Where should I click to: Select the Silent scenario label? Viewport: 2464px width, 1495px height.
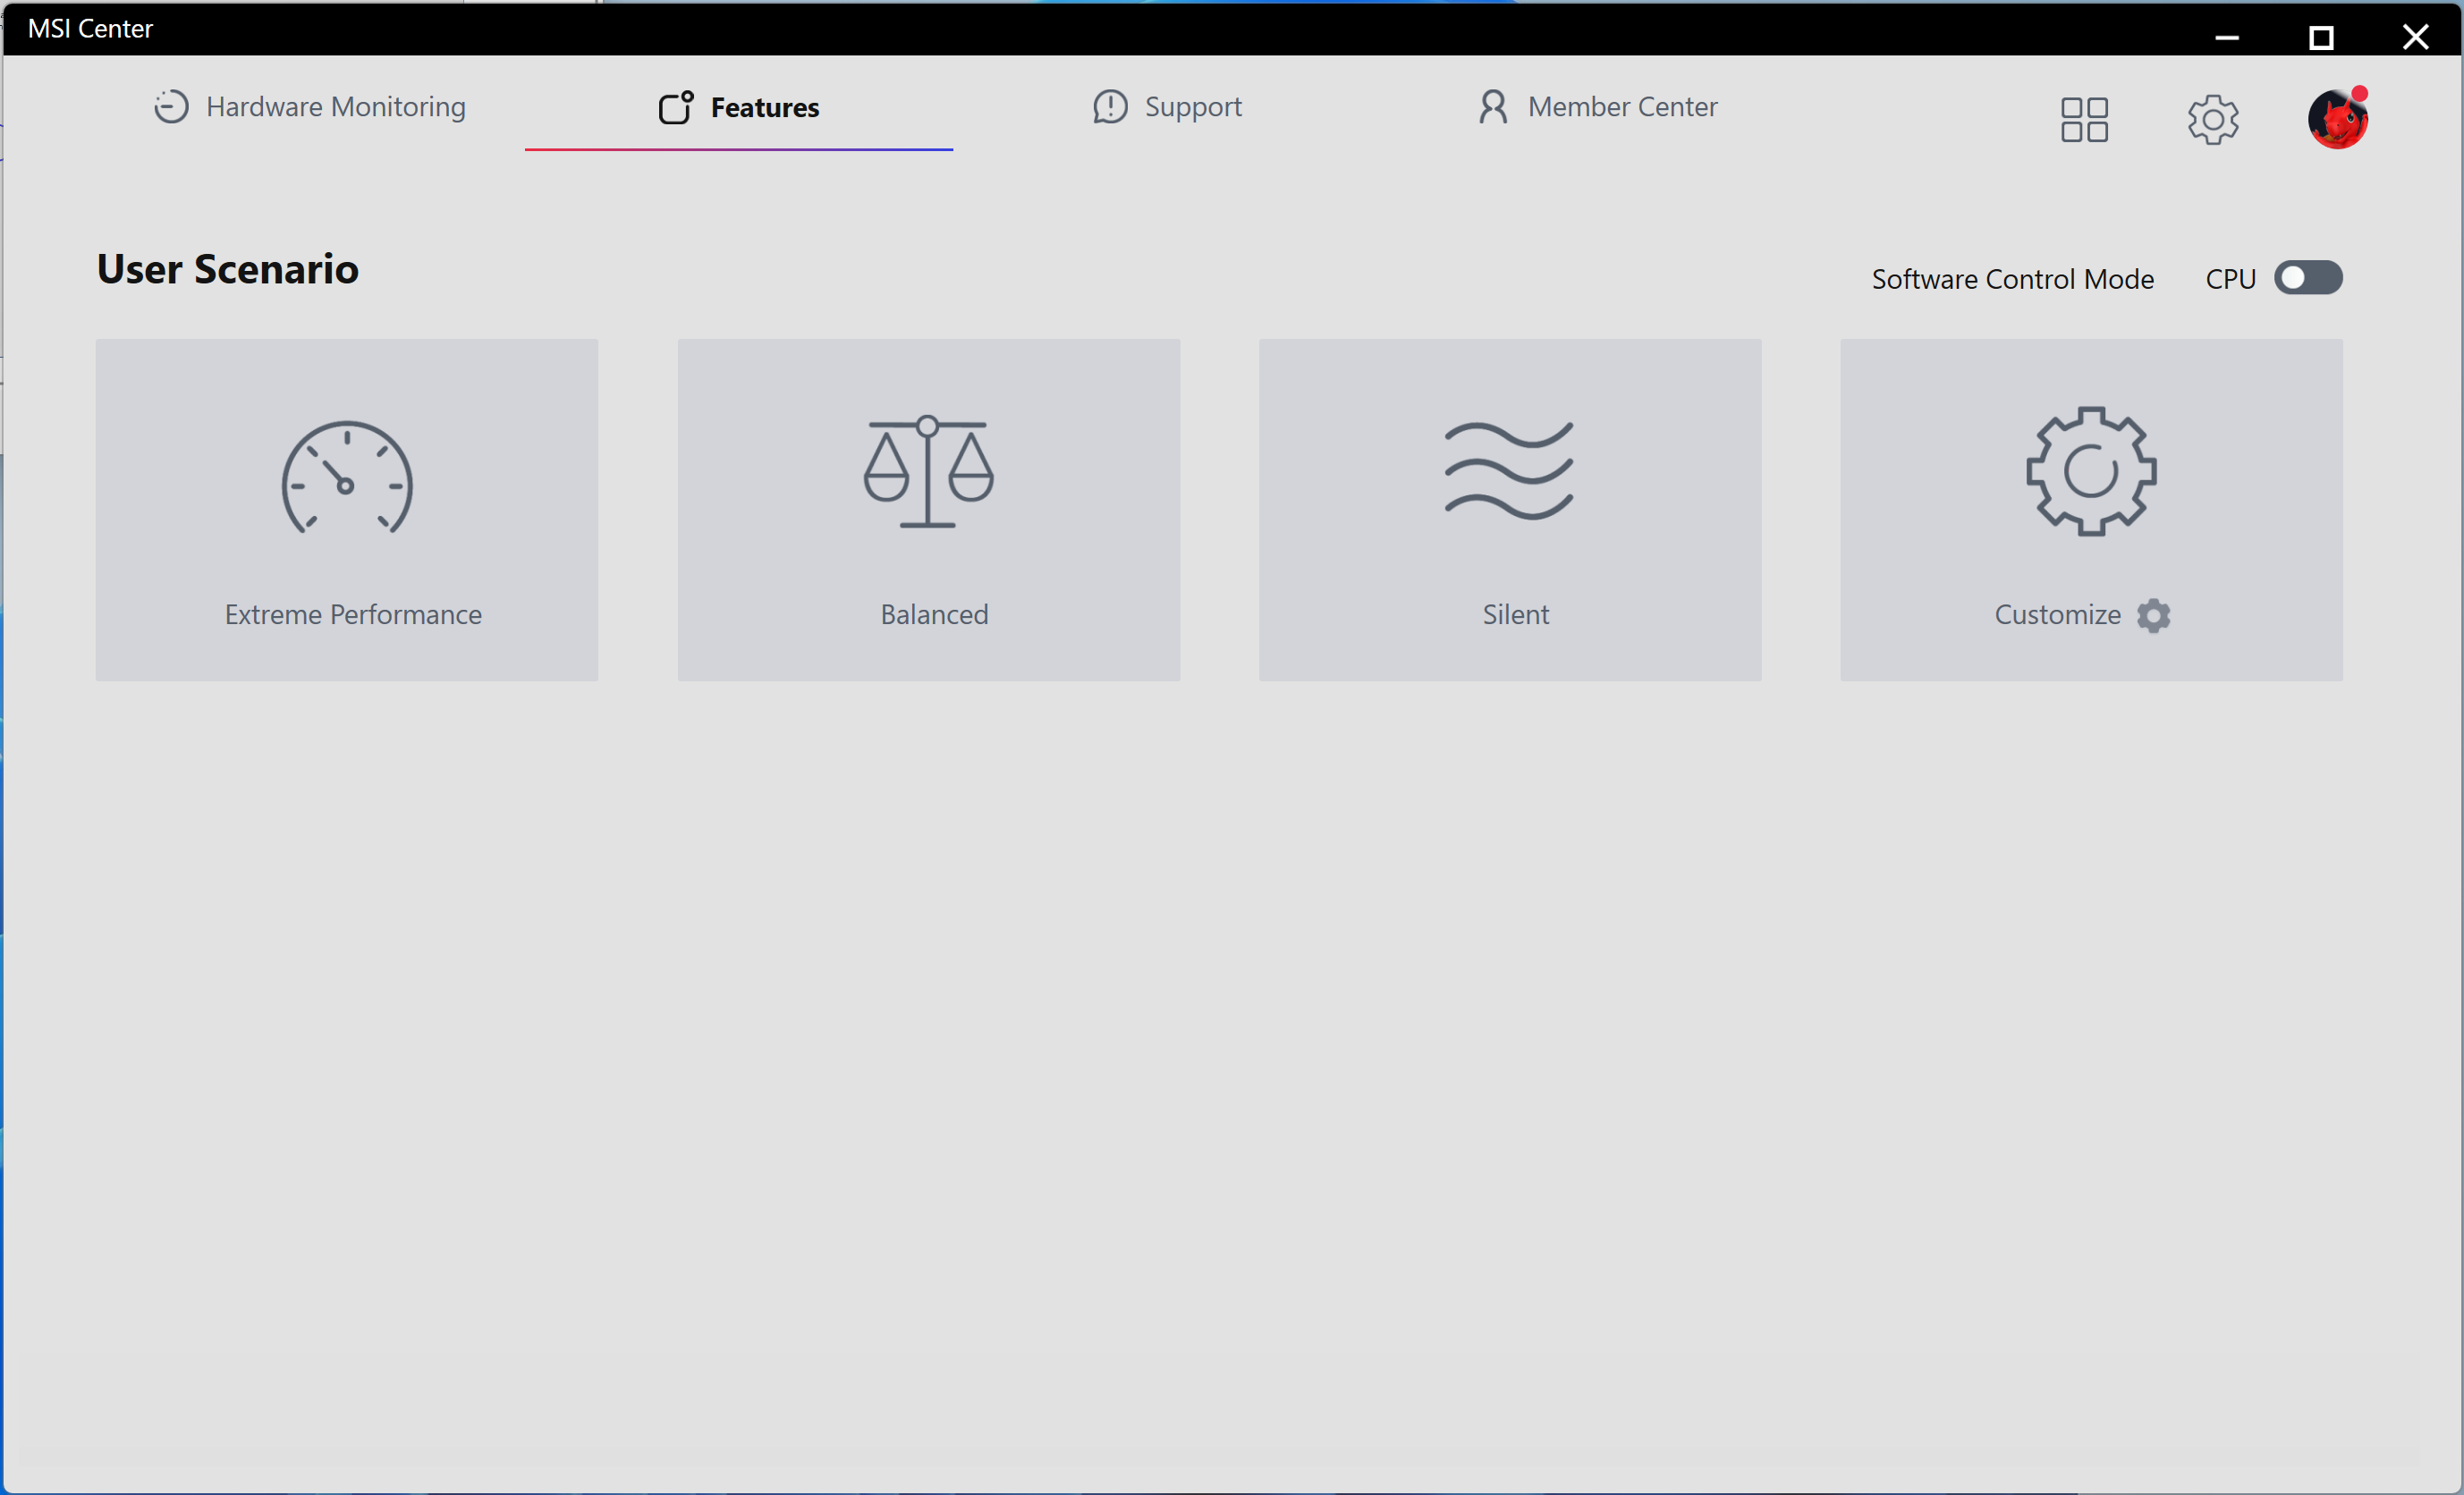[x=1515, y=614]
